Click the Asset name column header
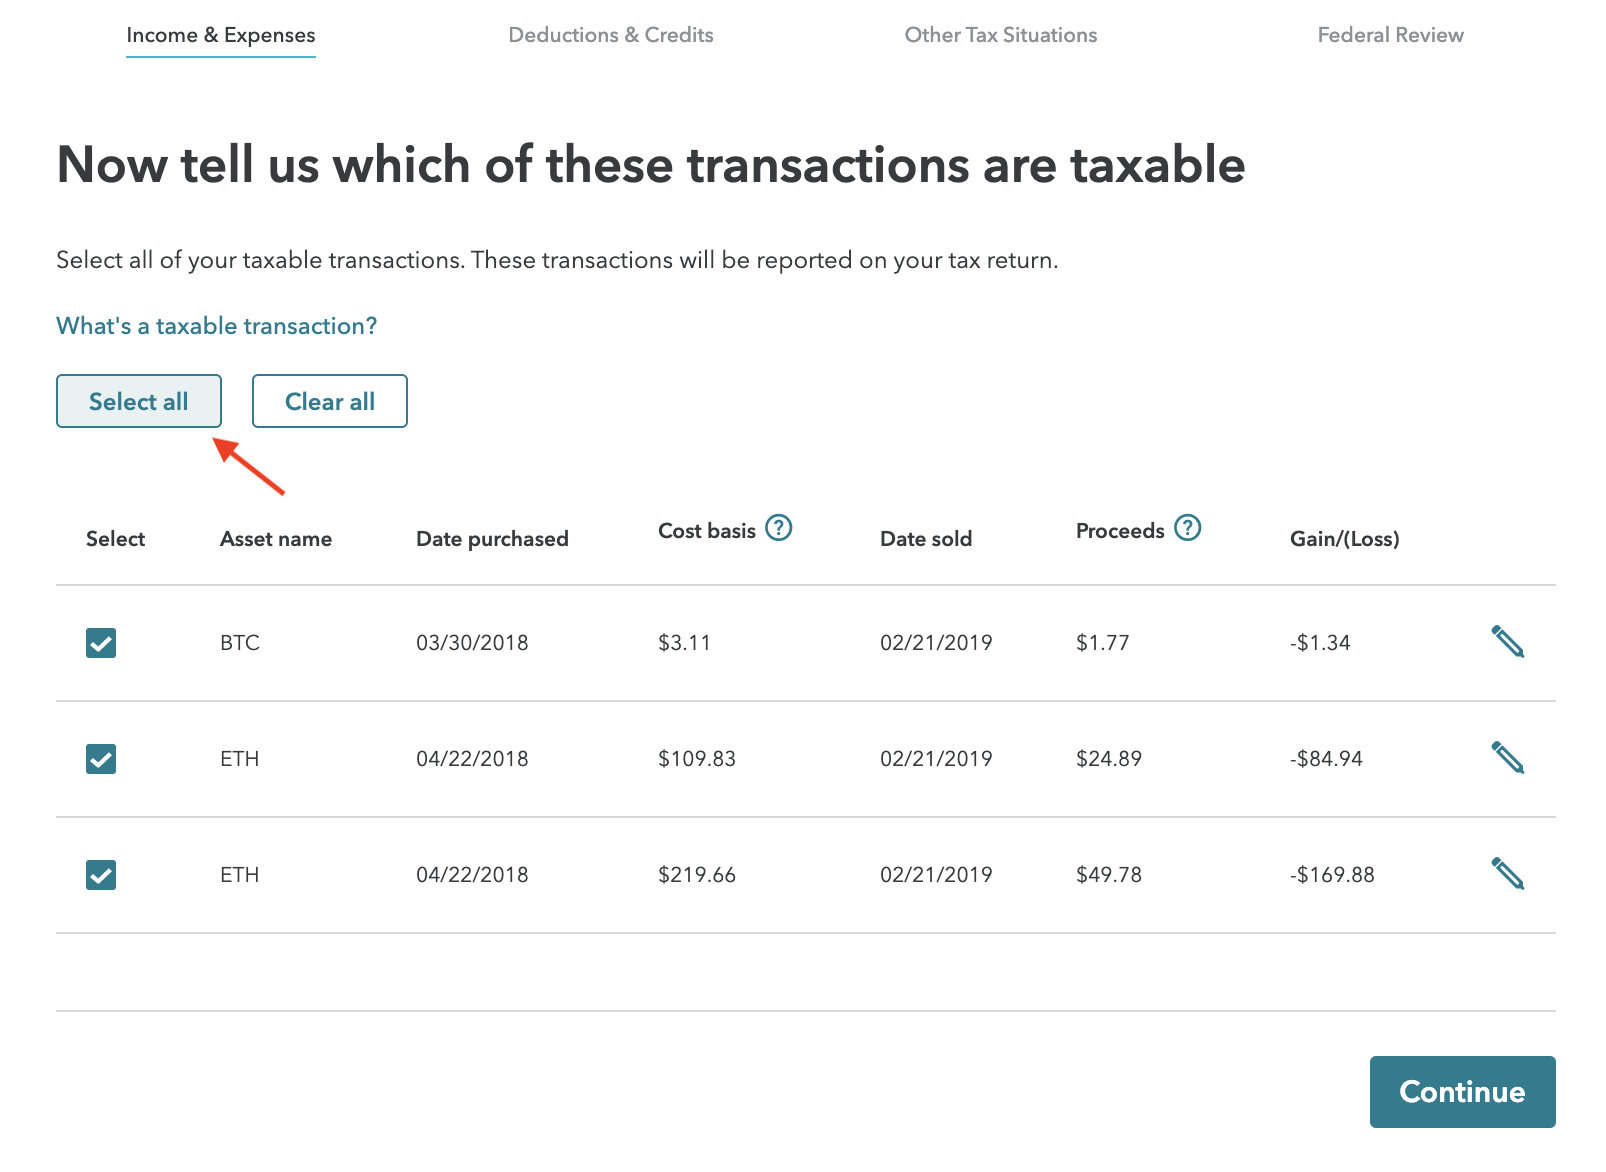Viewport: 1606px width, 1172px height. tap(276, 539)
